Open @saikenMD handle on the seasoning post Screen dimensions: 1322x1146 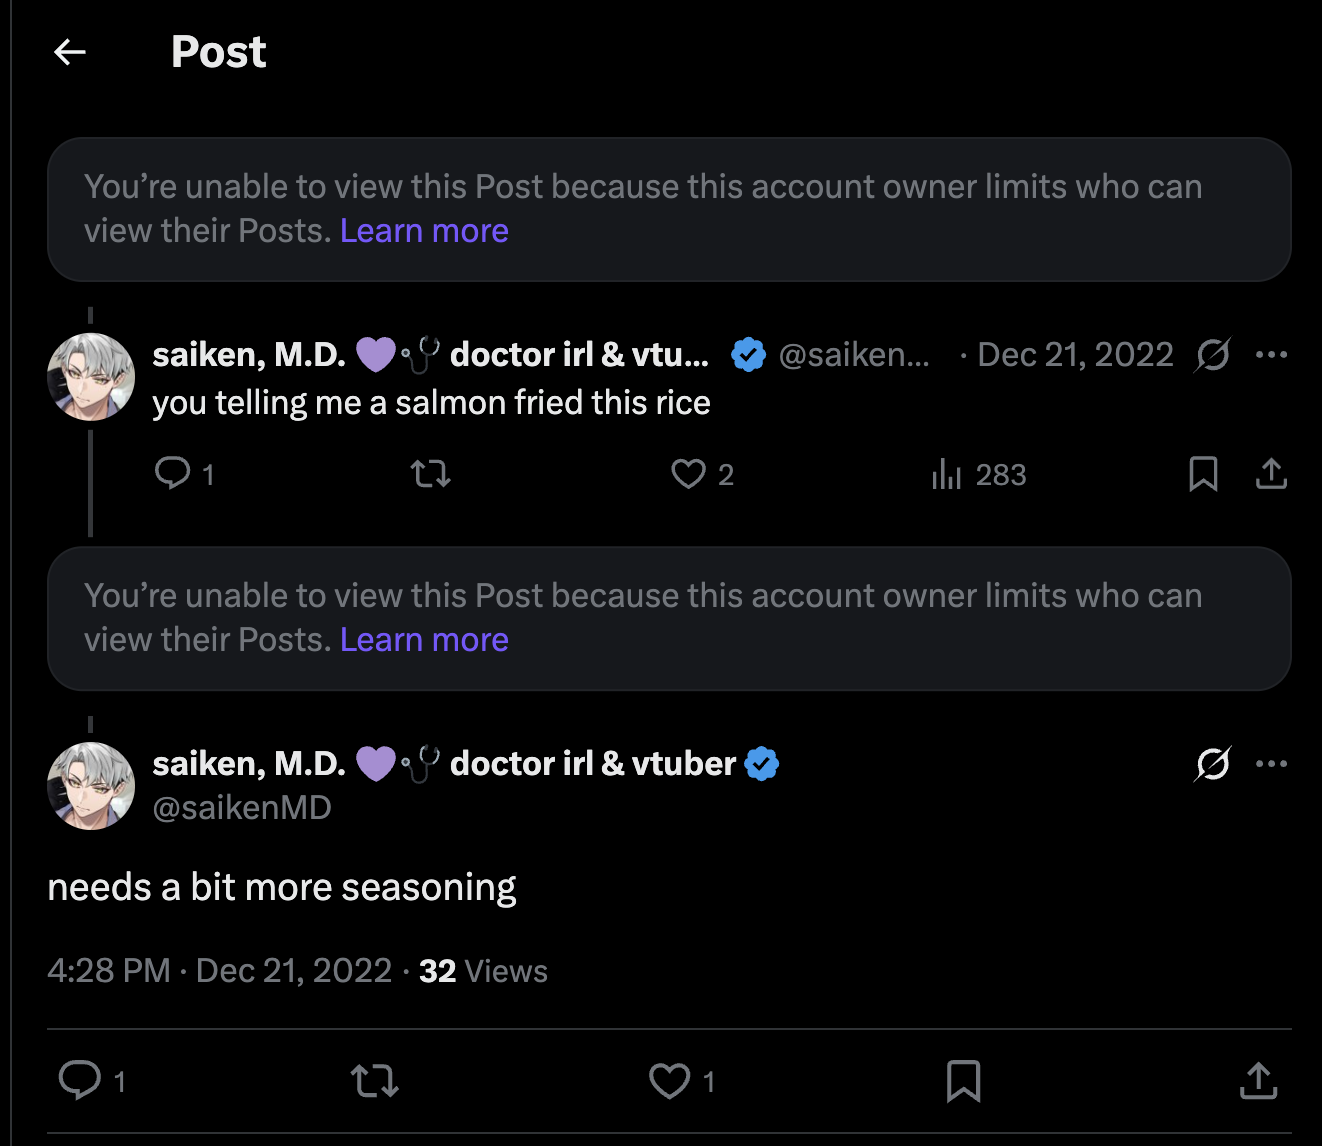point(242,808)
